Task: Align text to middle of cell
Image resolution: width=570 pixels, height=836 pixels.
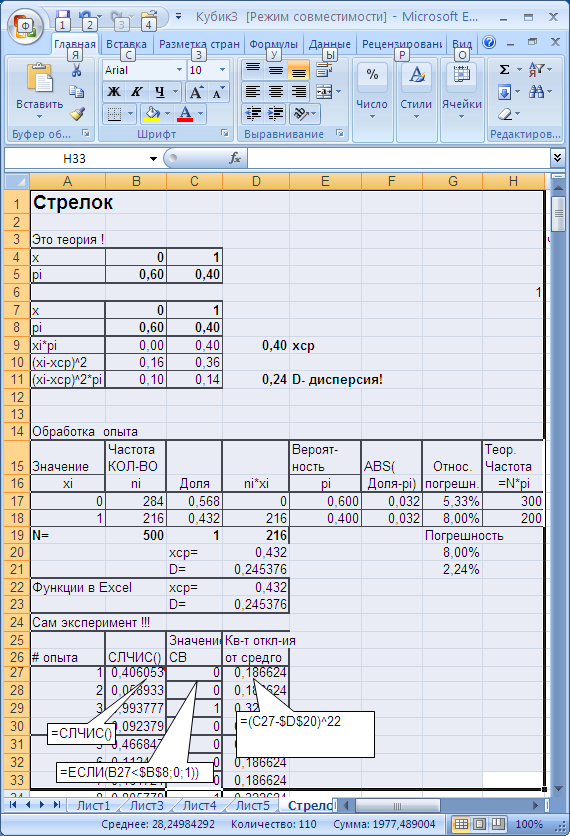Action: [276, 70]
